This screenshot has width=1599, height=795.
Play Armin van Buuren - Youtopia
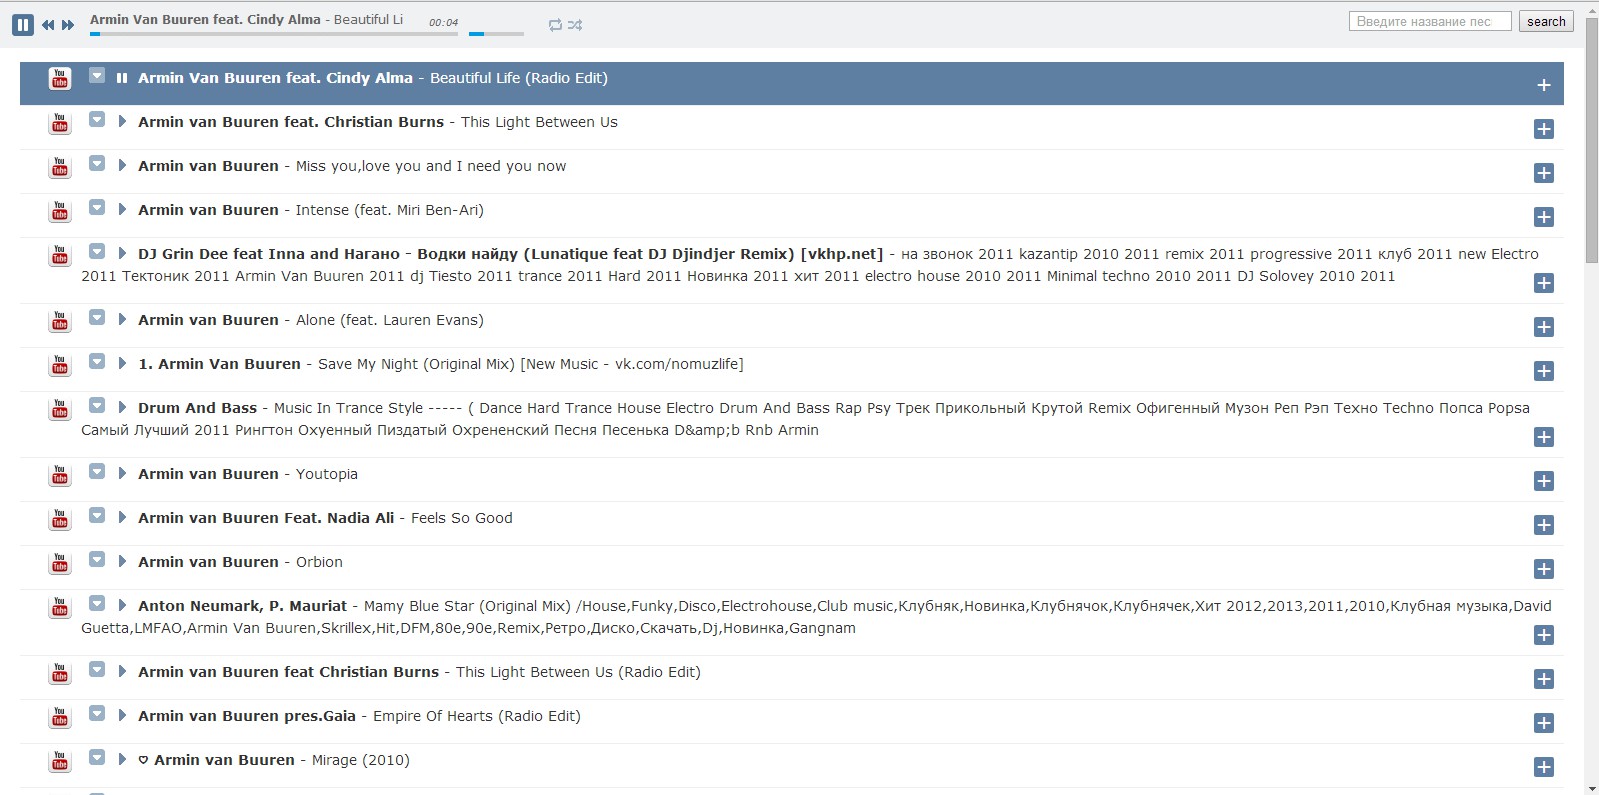click(122, 474)
